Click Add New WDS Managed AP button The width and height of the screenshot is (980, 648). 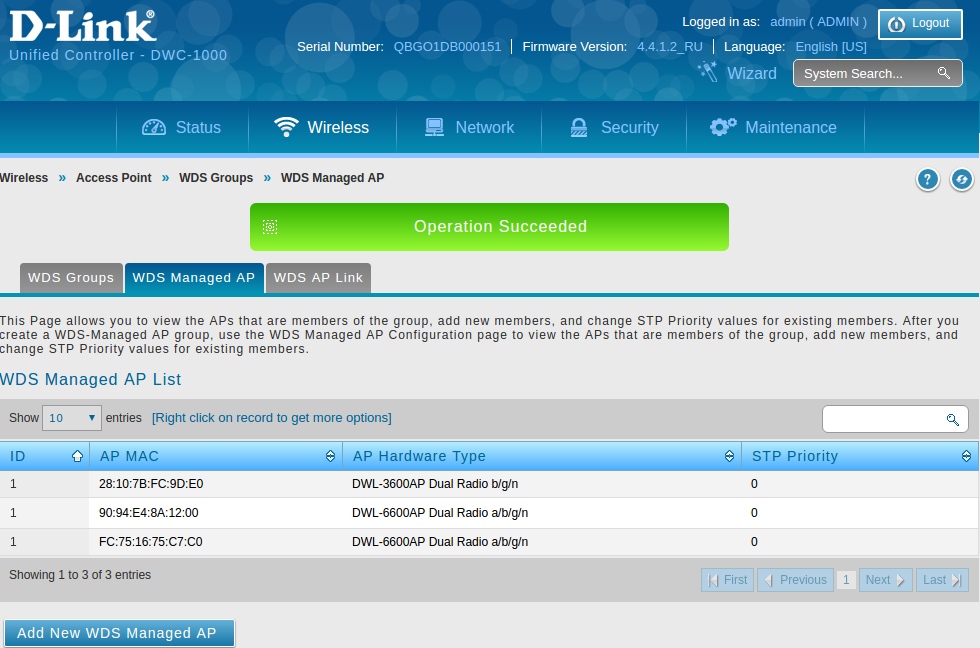click(118, 633)
